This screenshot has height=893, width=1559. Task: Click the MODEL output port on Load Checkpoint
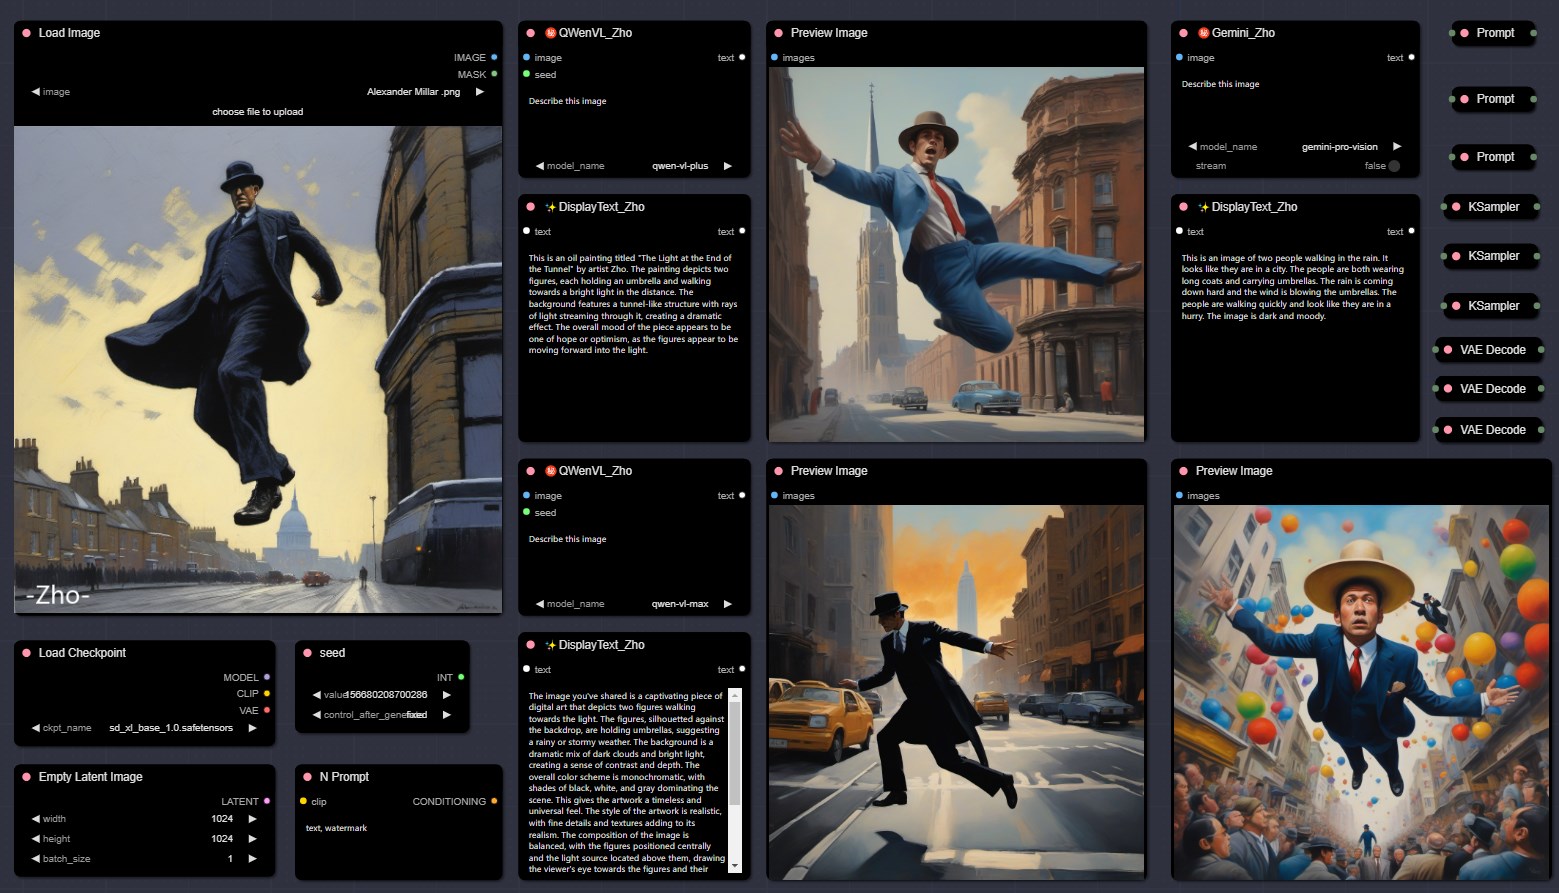pos(267,677)
